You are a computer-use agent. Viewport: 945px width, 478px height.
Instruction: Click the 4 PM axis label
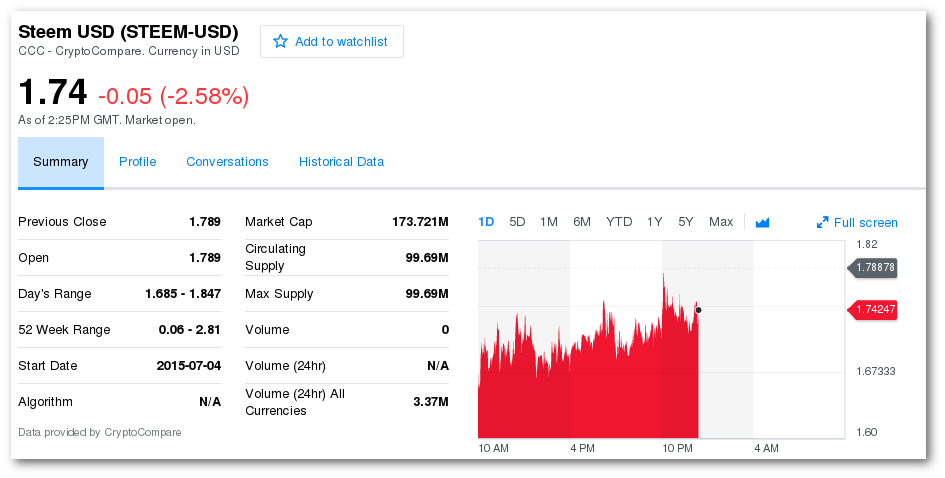point(582,448)
